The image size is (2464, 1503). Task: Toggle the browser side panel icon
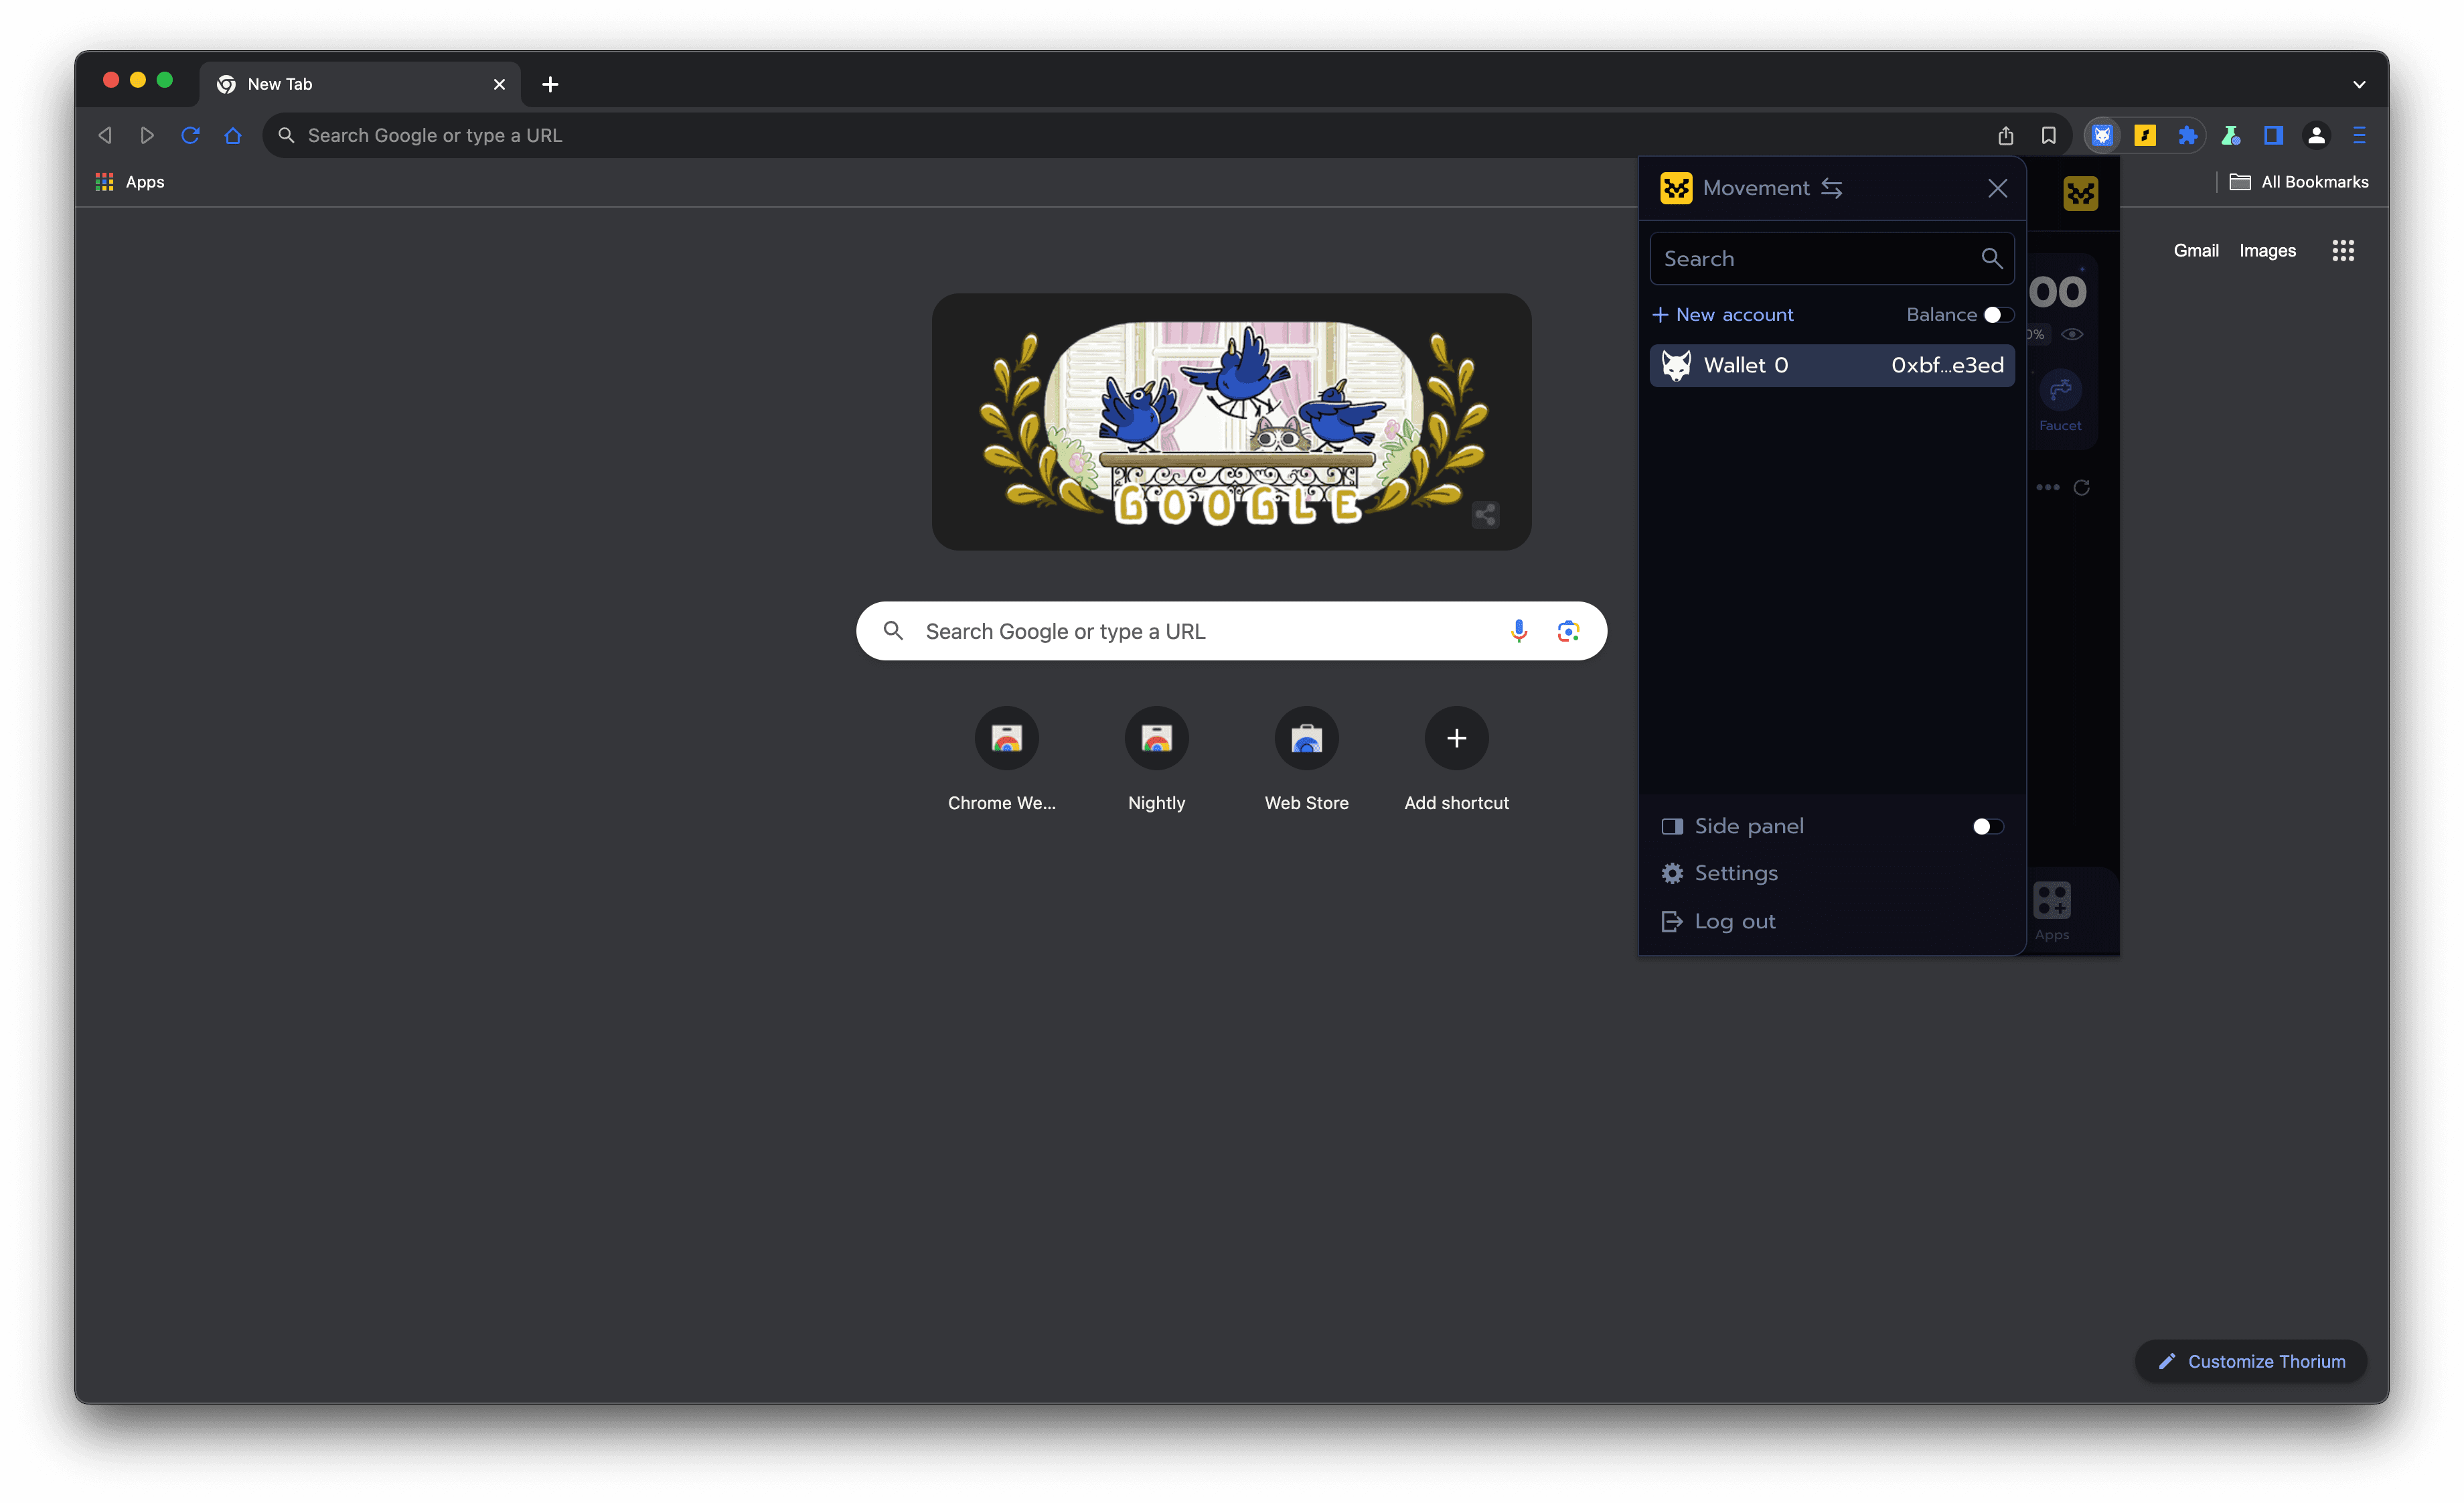[x=2273, y=135]
